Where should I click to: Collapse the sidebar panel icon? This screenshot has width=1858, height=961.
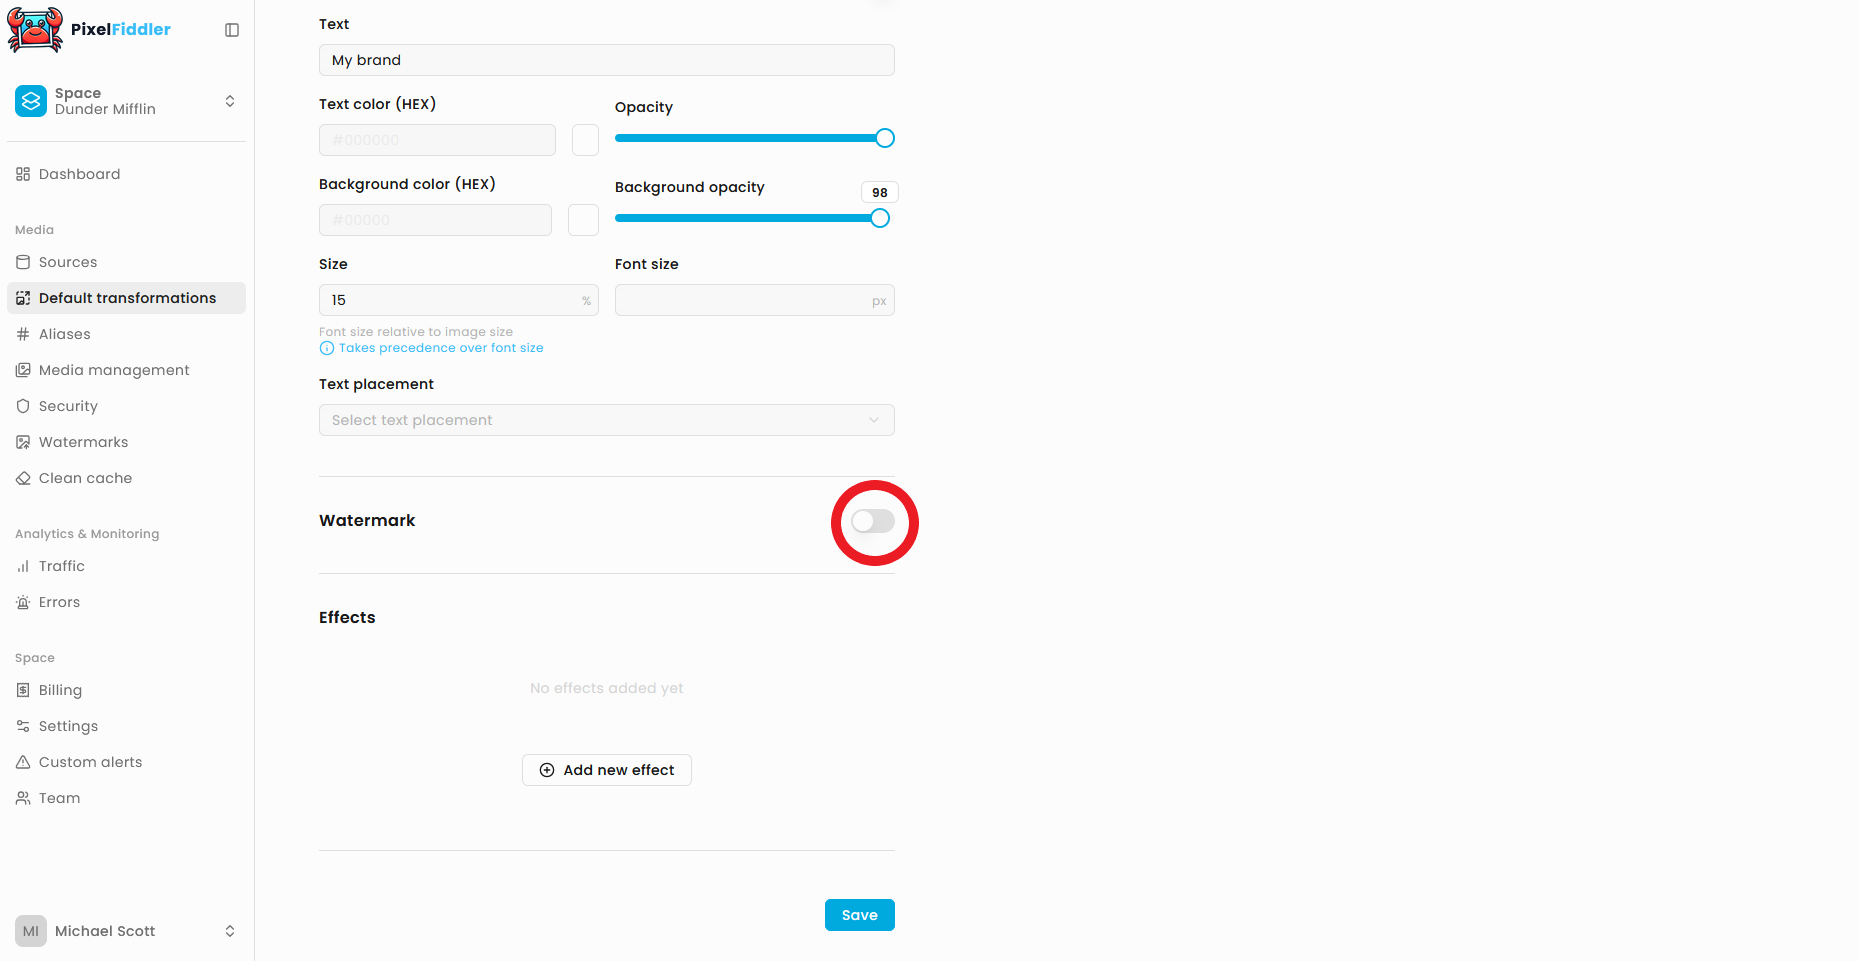point(232,30)
